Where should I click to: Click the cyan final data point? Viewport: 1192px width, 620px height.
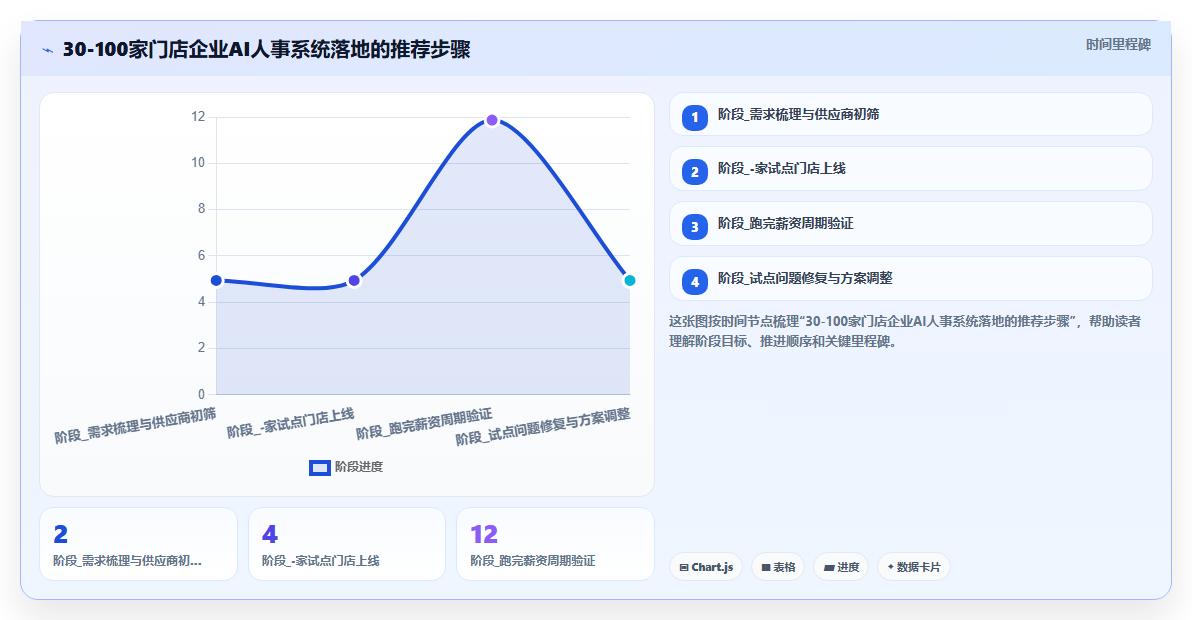coord(629,280)
